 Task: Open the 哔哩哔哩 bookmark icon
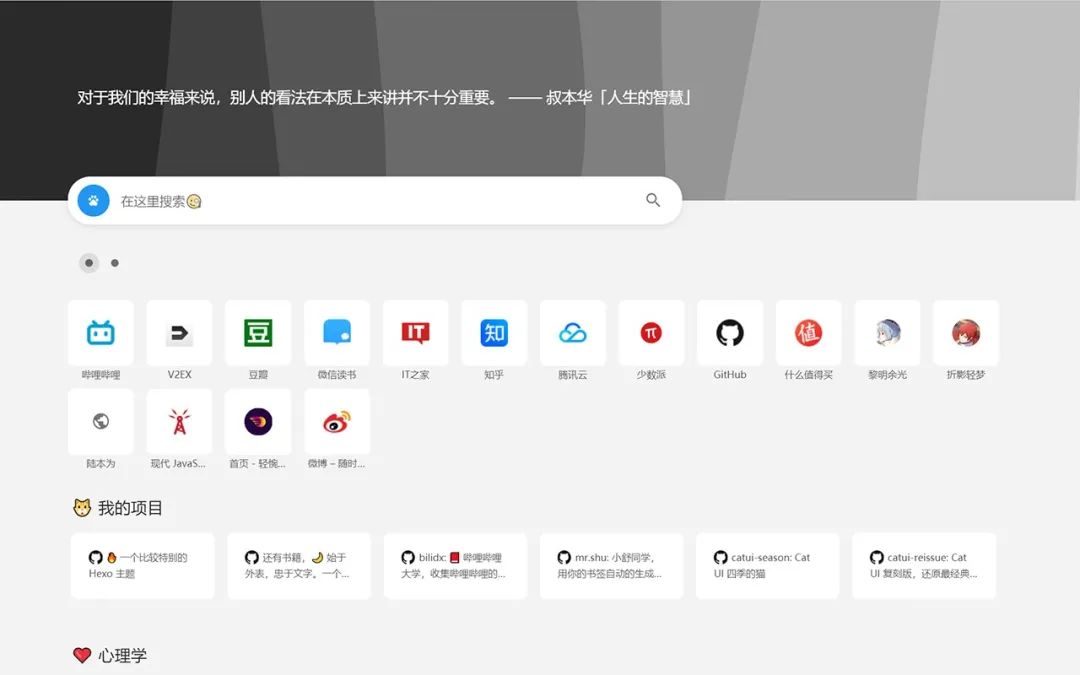click(x=101, y=333)
